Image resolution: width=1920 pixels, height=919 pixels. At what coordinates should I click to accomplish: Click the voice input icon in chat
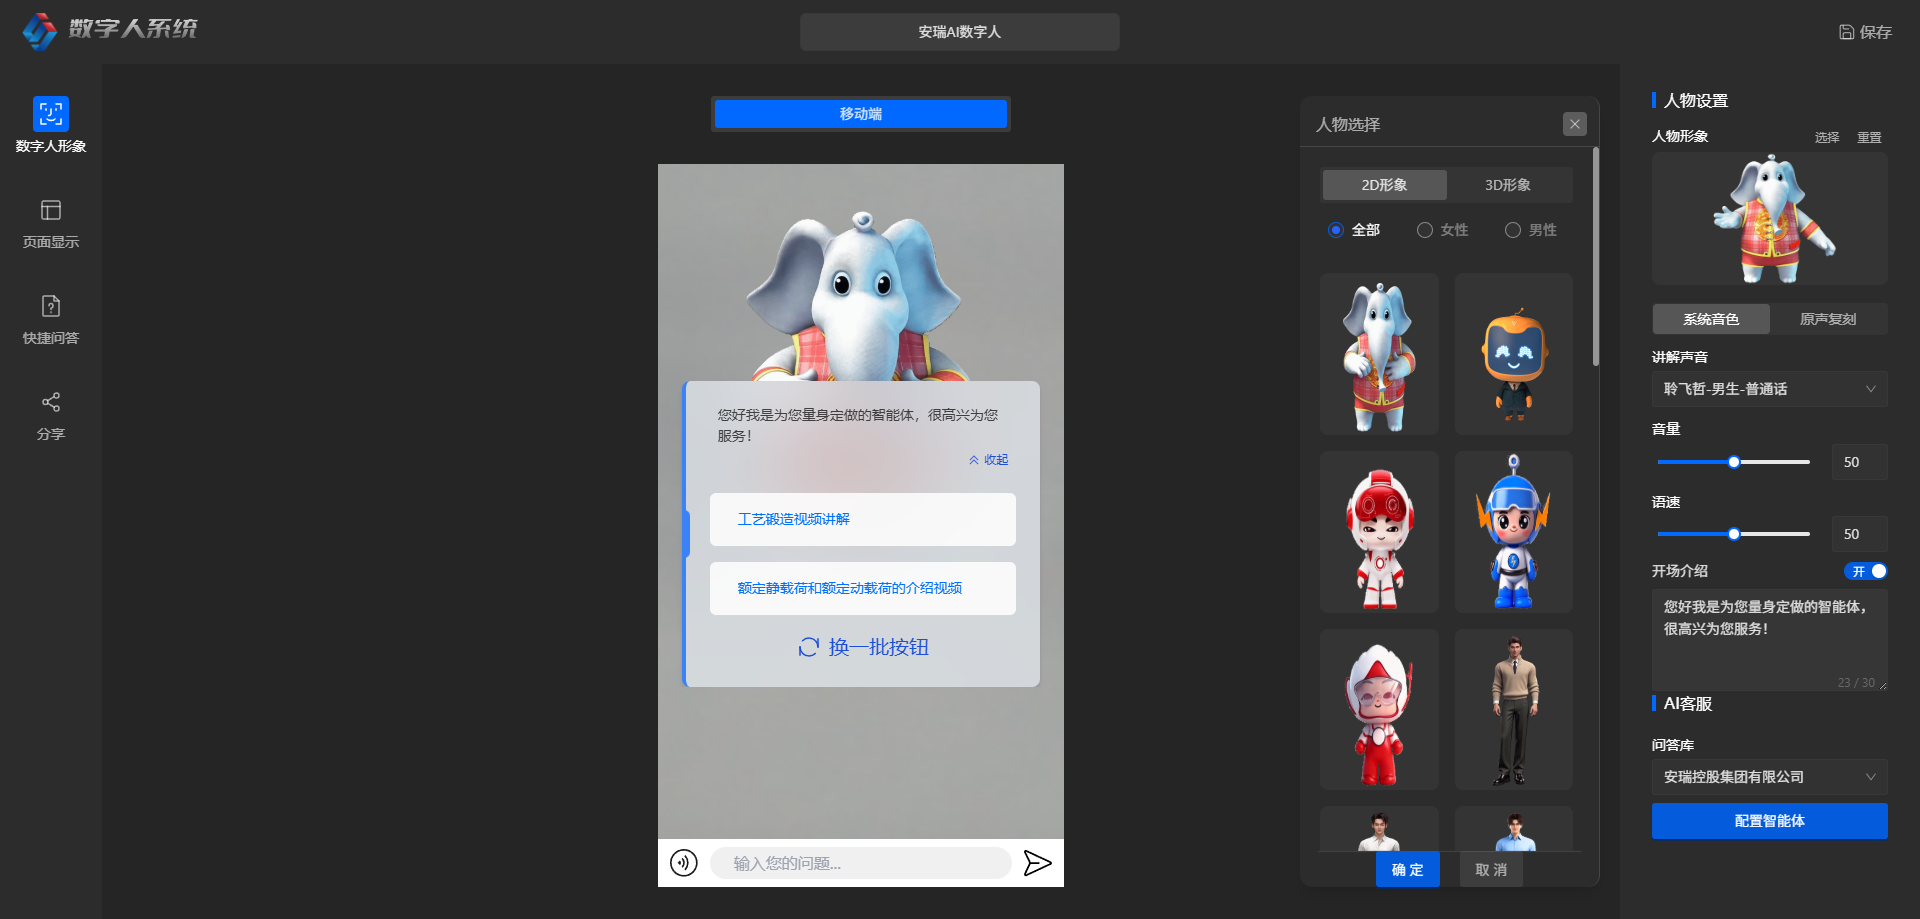point(684,862)
